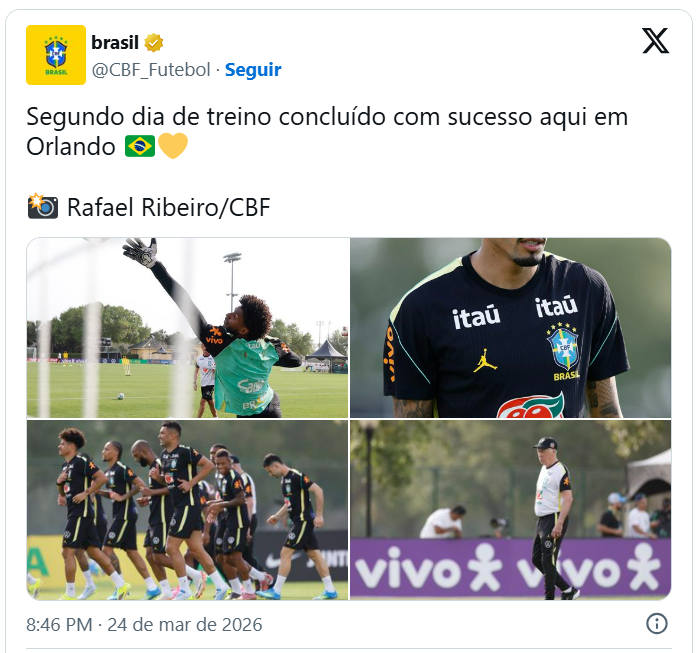Open the Itaú training shirt photo
Screen dimensions: 699x653
[x=510, y=328]
